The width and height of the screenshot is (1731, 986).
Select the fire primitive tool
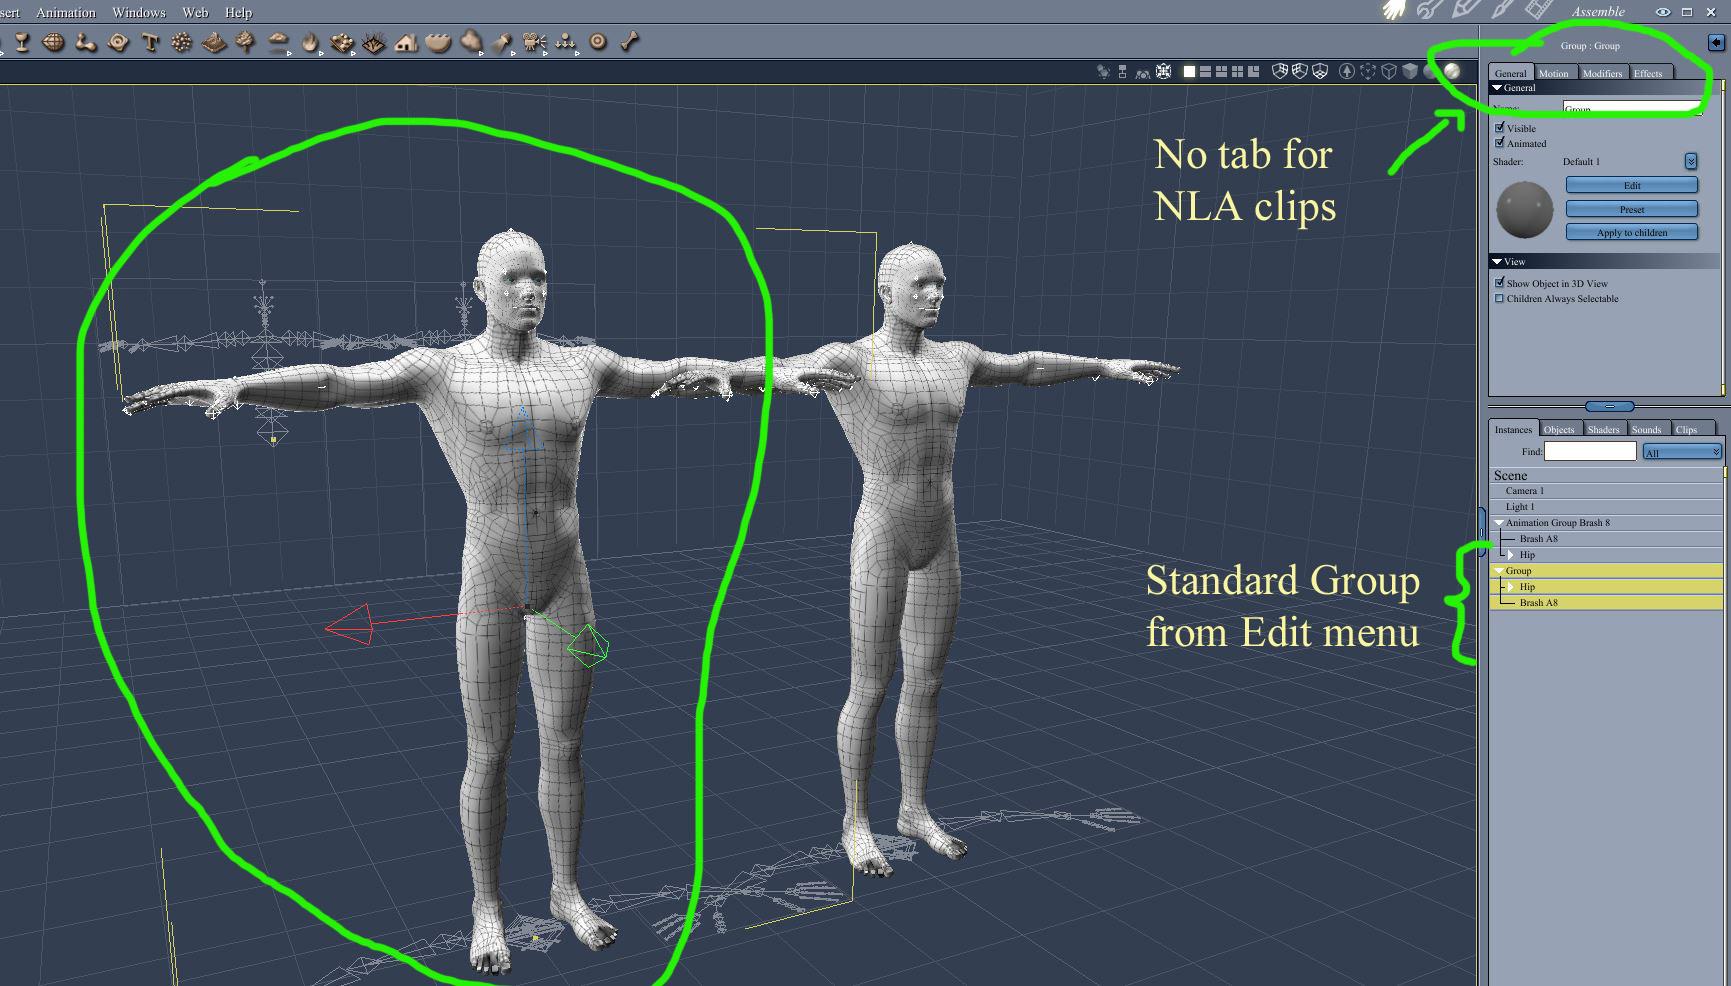click(311, 42)
